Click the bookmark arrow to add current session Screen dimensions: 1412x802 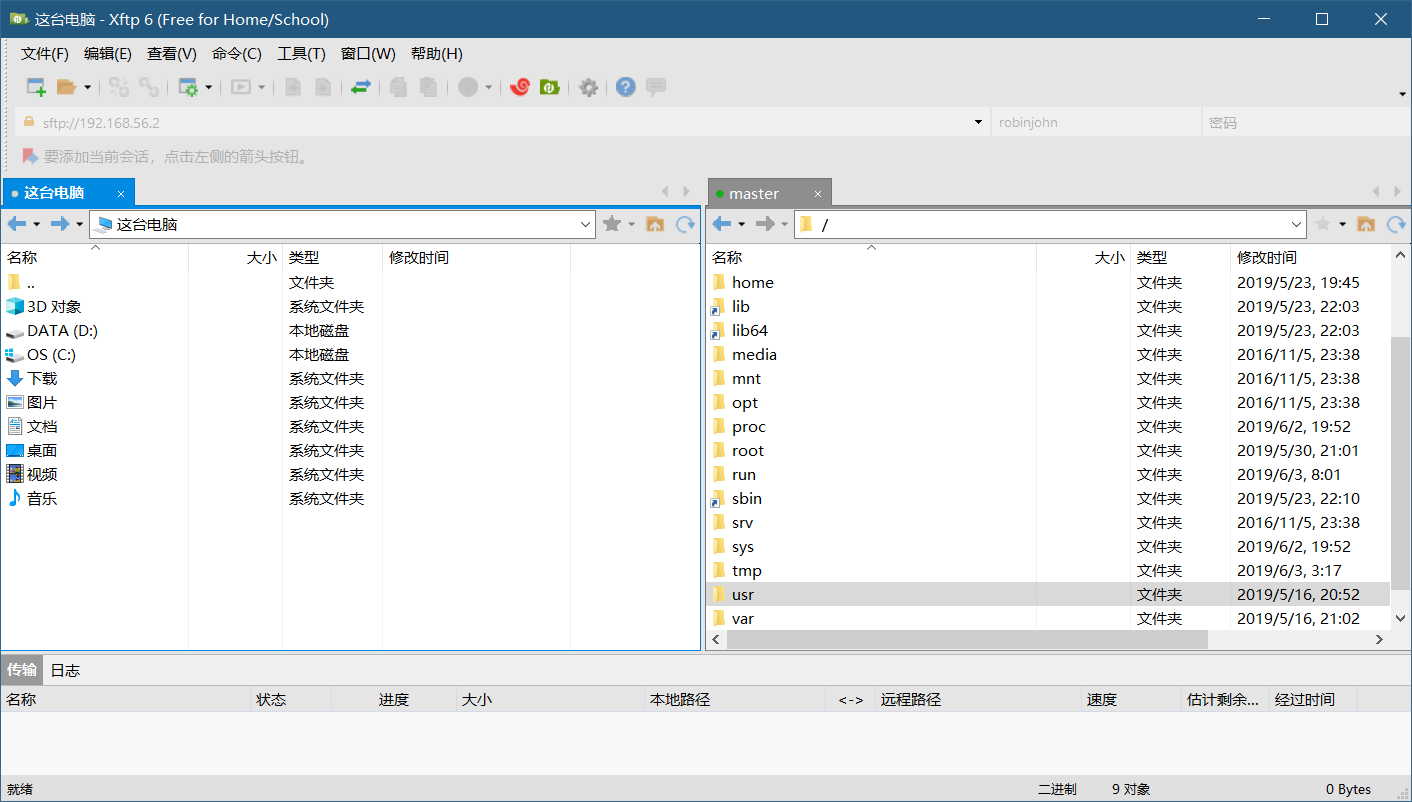(x=30, y=156)
